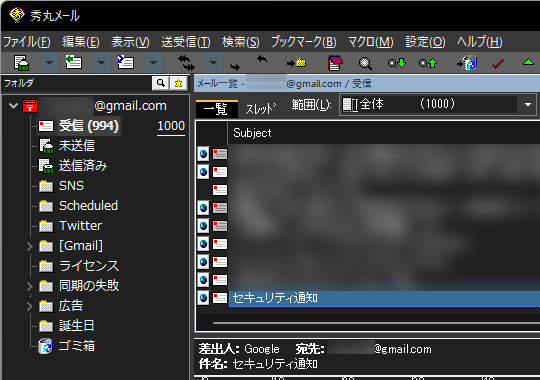This screenshot has width=540, height=380.
Task: Click the move to trash toolbar icon
Action: 467,63
